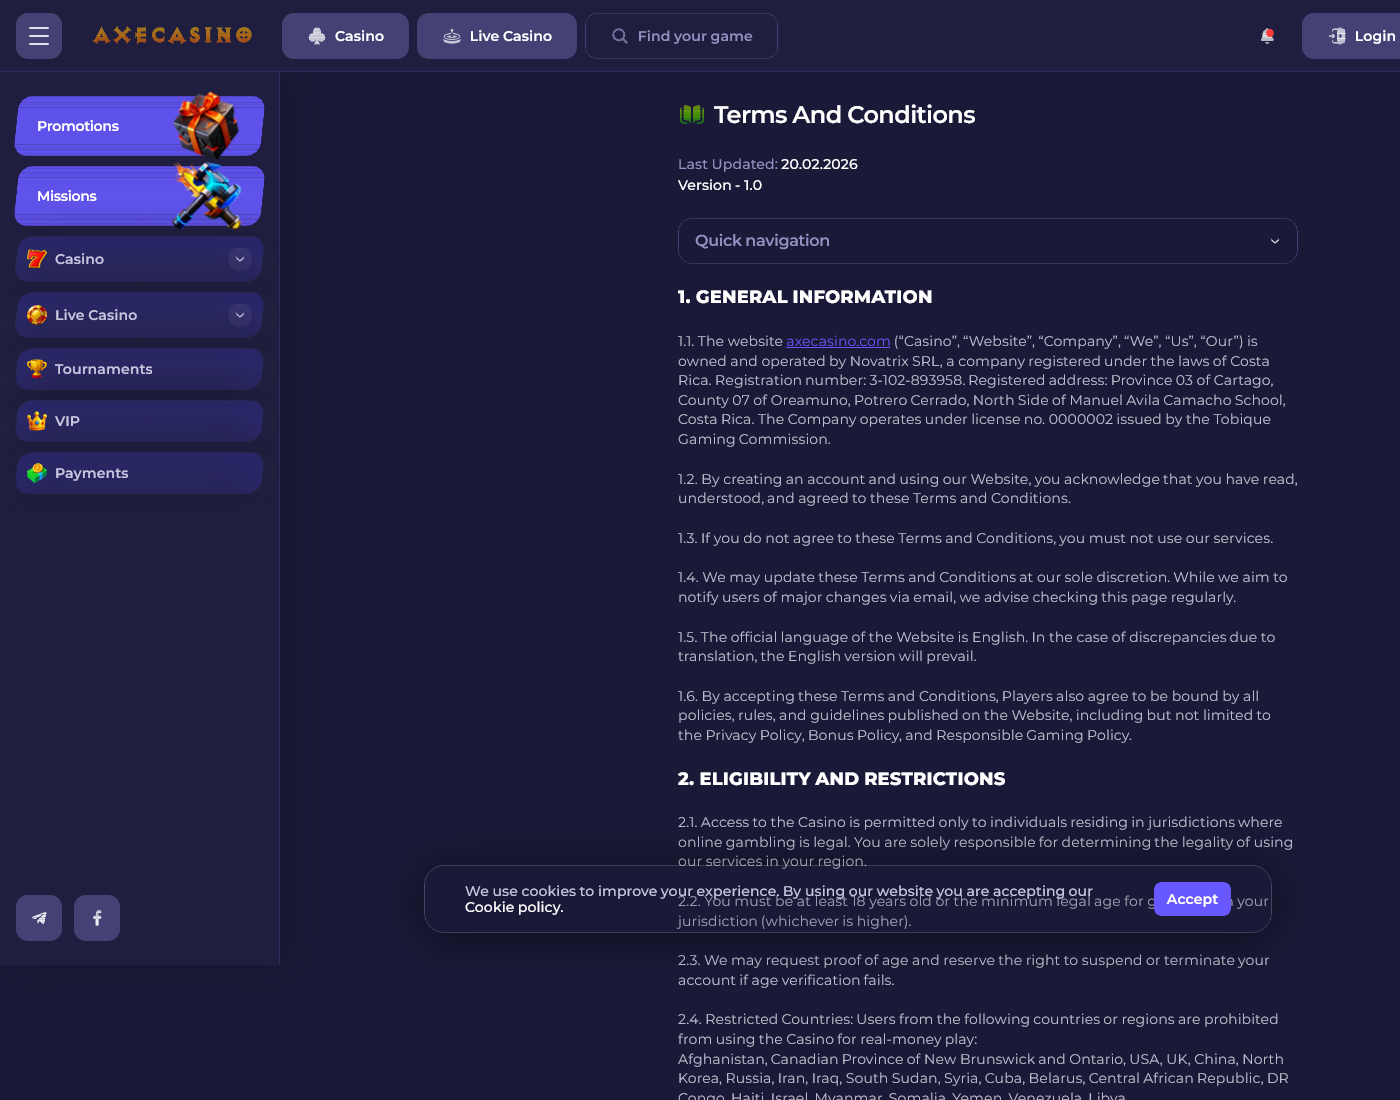Viewport: 1400px width, 1100px height.
Task: Click the Terms And Conditions title
Action: [844, 115]
